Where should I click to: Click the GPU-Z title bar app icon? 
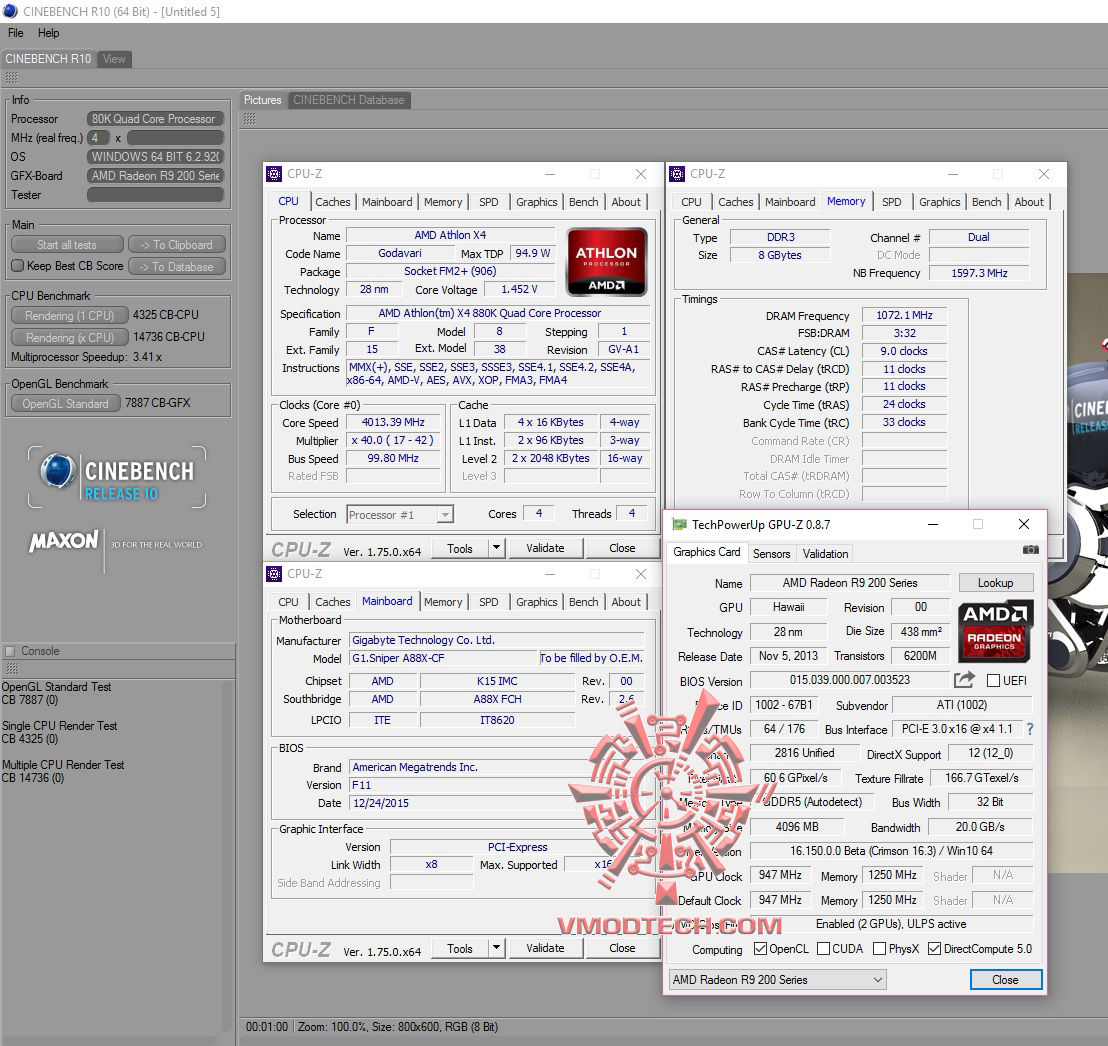(x=680, y=524)
